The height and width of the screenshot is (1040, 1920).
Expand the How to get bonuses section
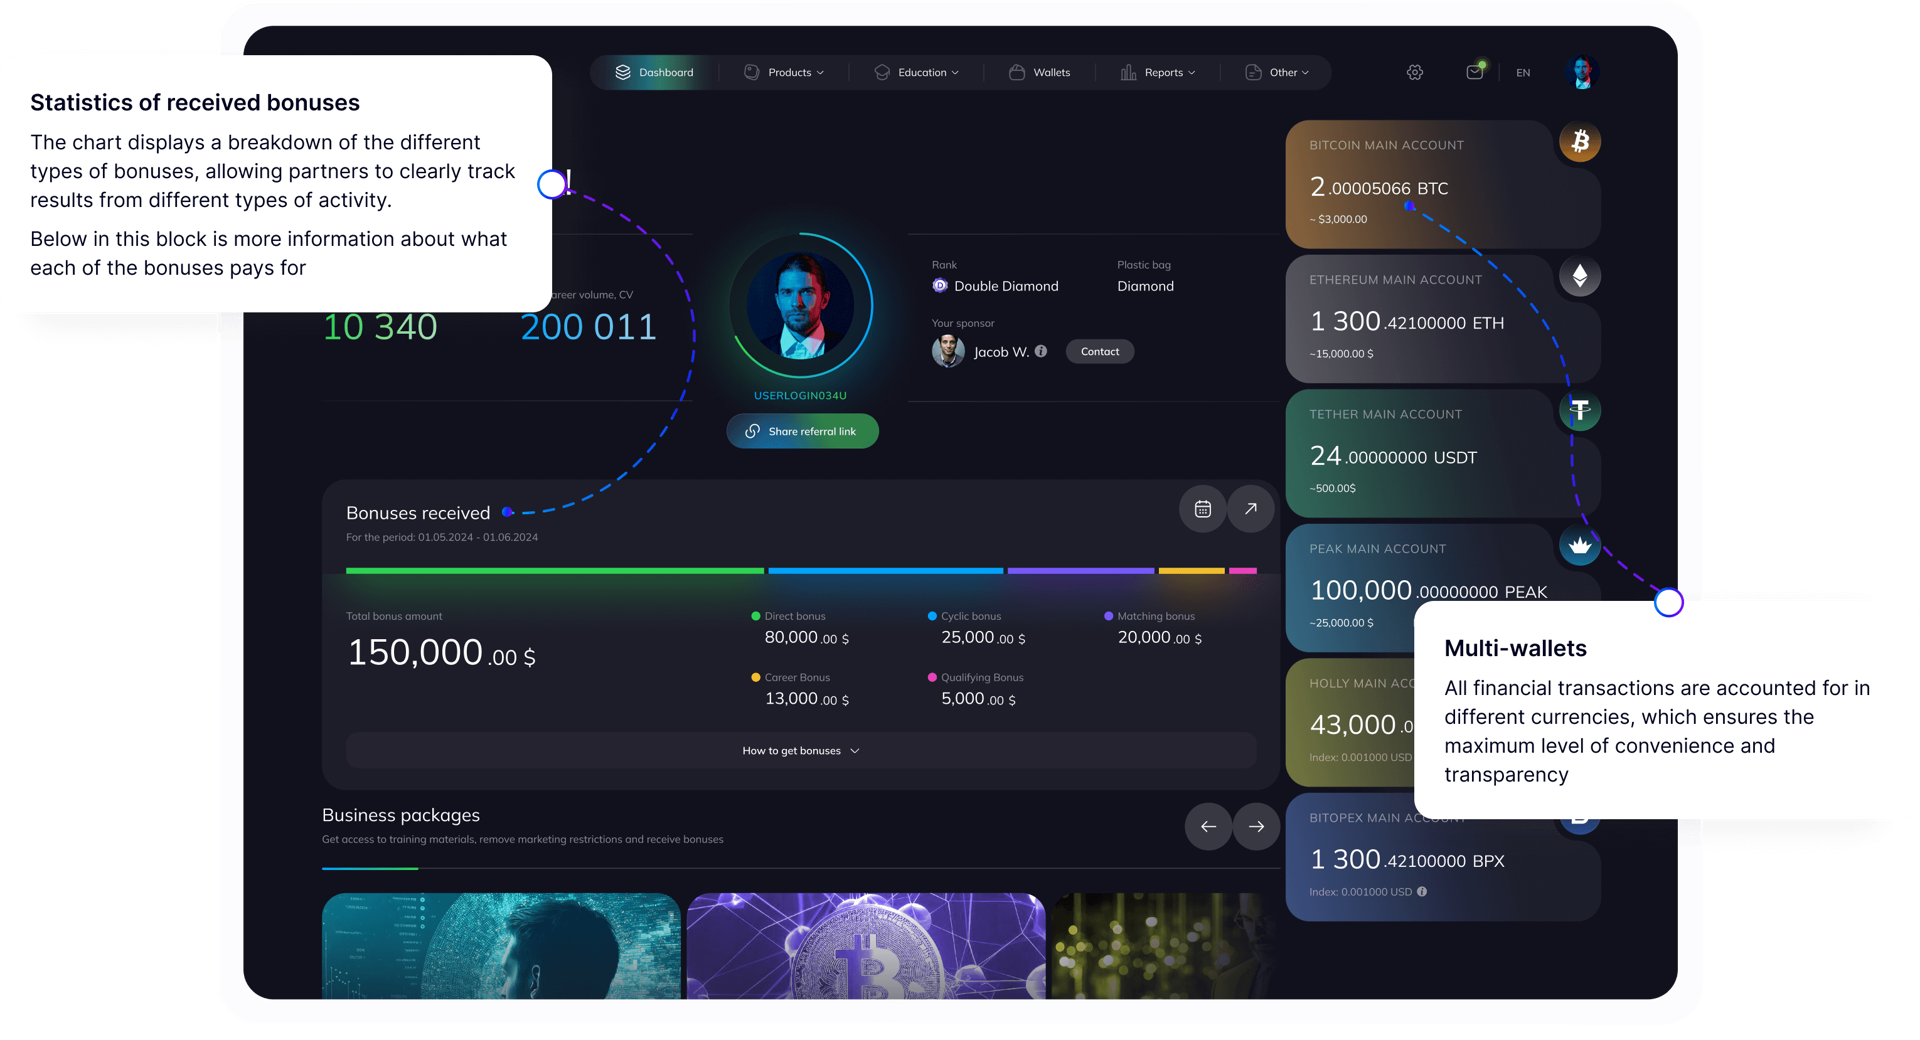pyautogui.click(x=801, y=751)
